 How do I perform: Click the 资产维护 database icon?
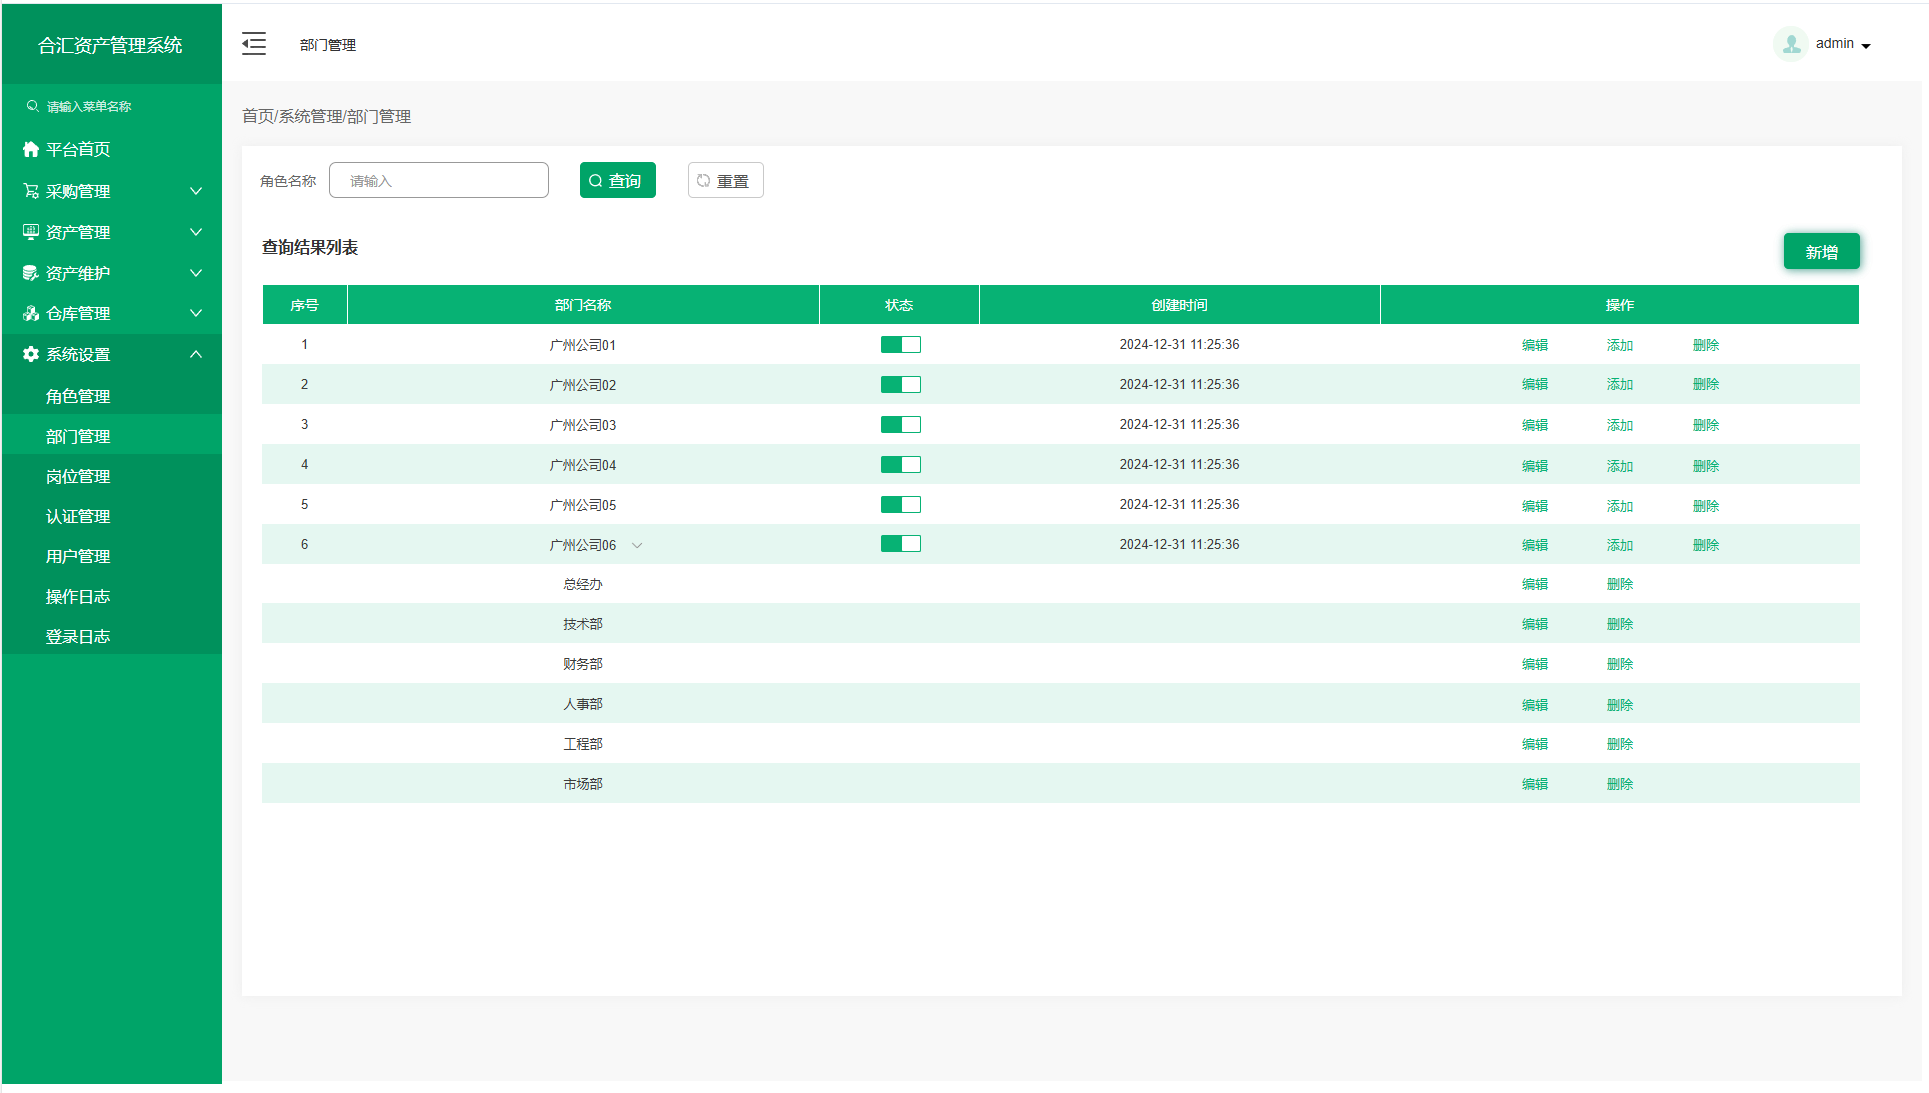pyautogui.click(x=31, y=273)
